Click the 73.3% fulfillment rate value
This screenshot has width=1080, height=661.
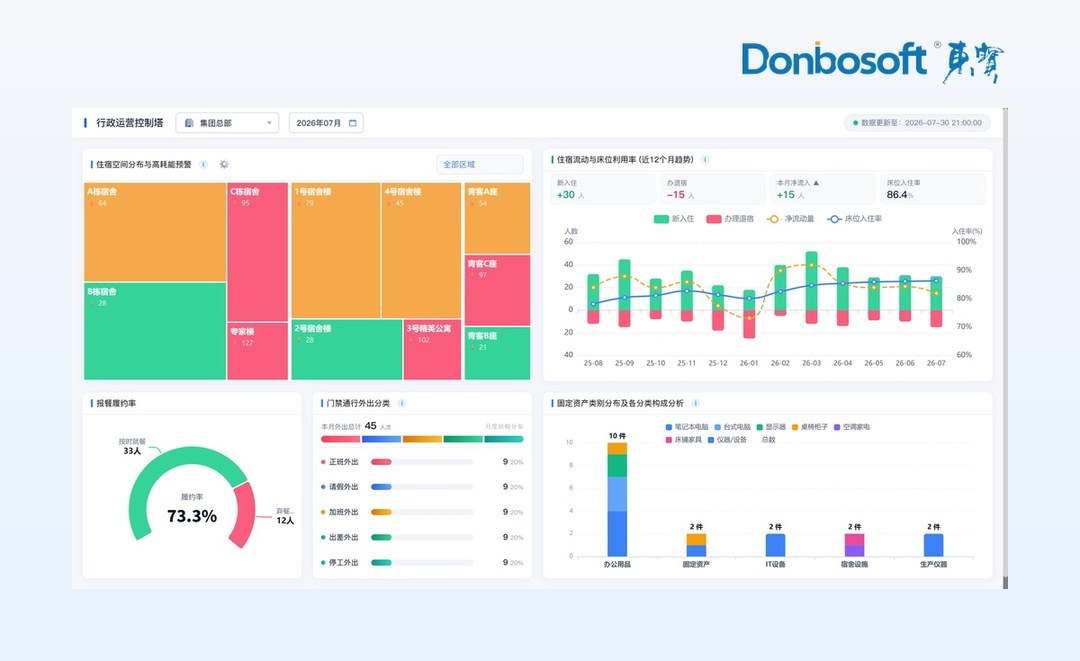(192, 516)
